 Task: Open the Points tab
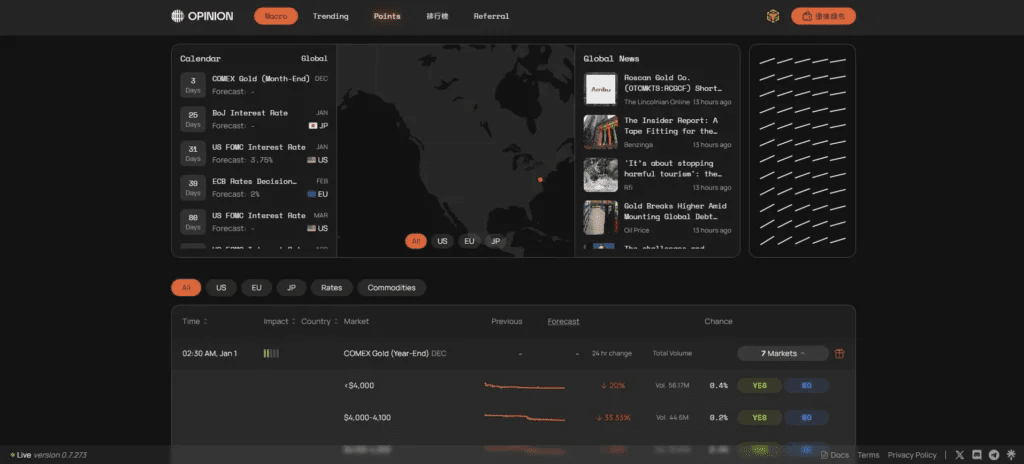387,16
